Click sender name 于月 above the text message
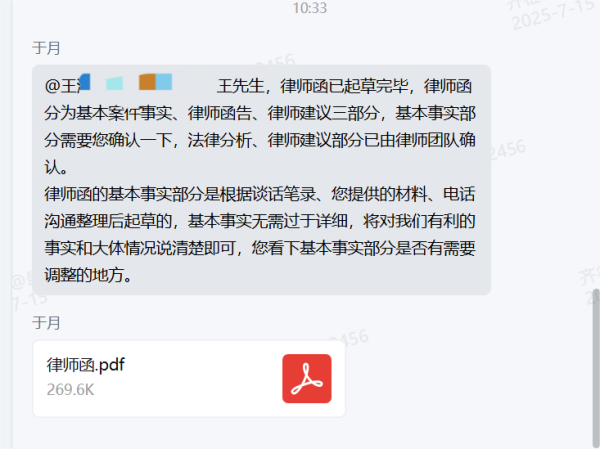The image size is (600, 449). coord(46,48)
